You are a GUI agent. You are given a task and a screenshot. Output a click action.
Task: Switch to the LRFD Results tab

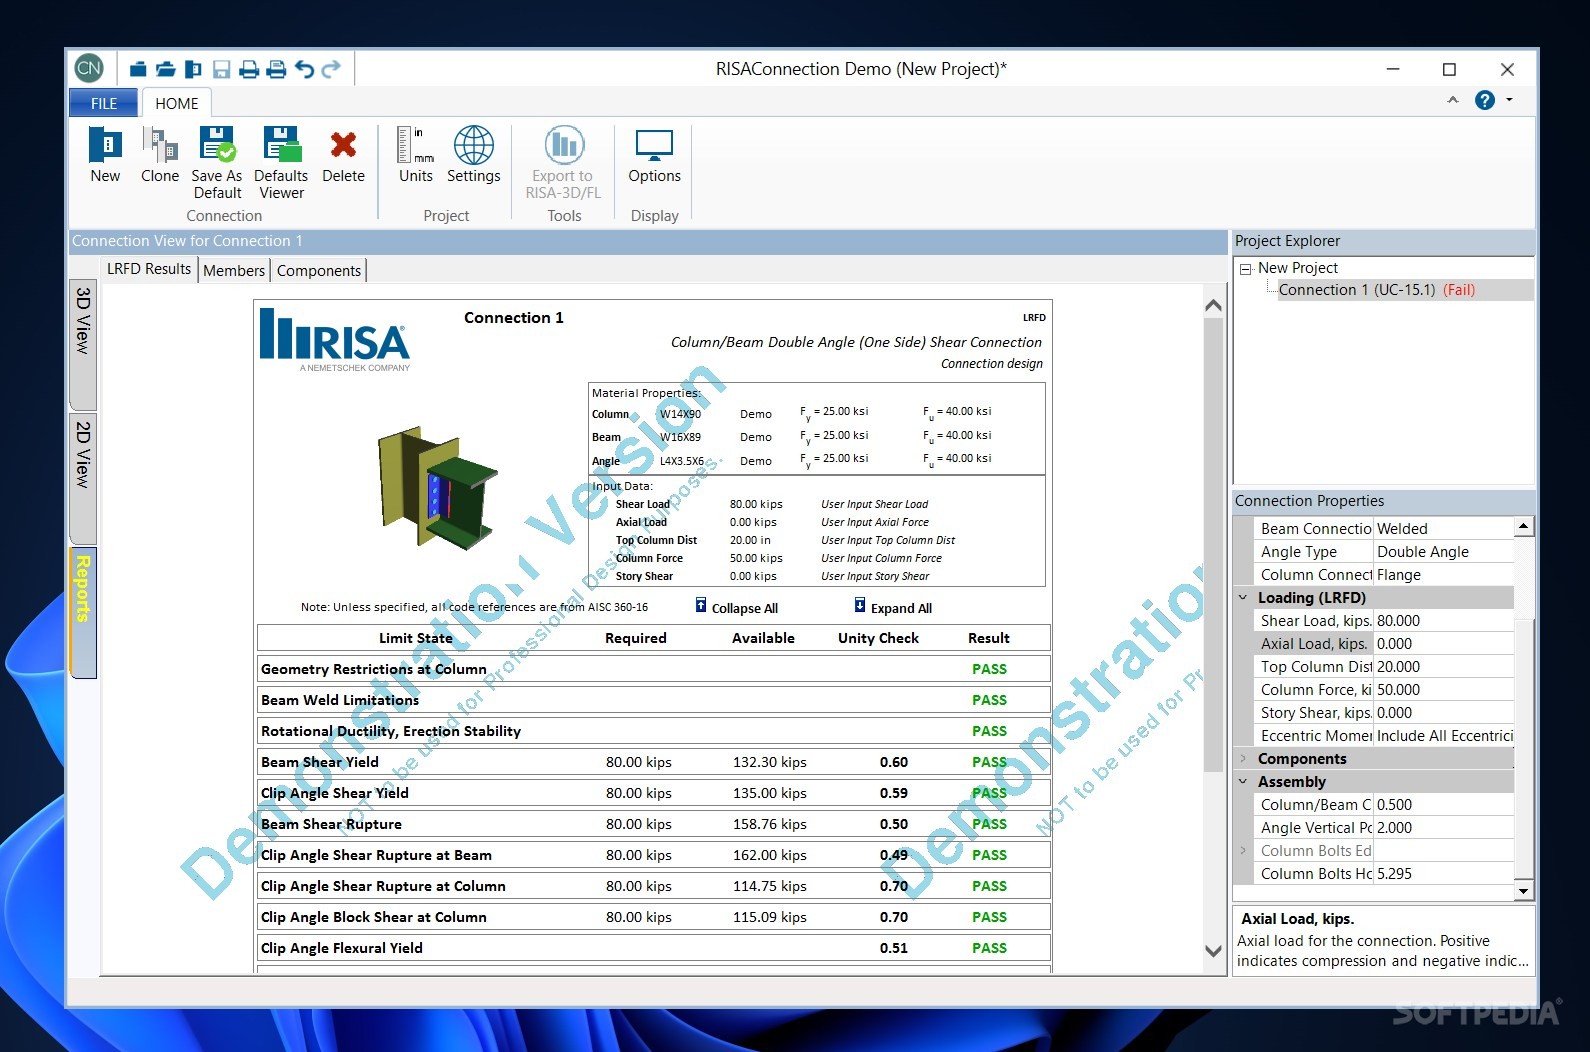pos(149,269)
